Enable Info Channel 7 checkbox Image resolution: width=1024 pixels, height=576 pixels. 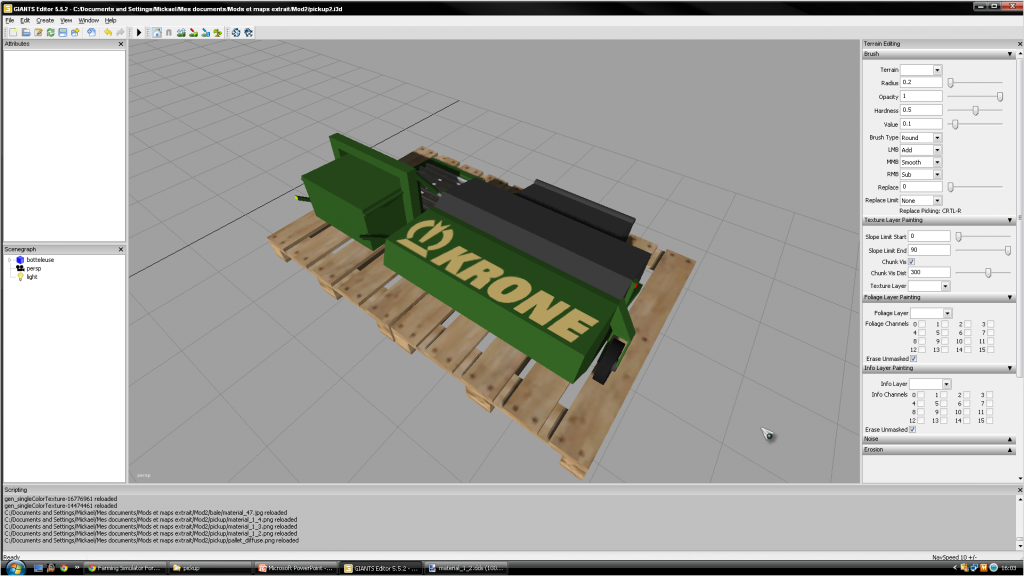990,404
